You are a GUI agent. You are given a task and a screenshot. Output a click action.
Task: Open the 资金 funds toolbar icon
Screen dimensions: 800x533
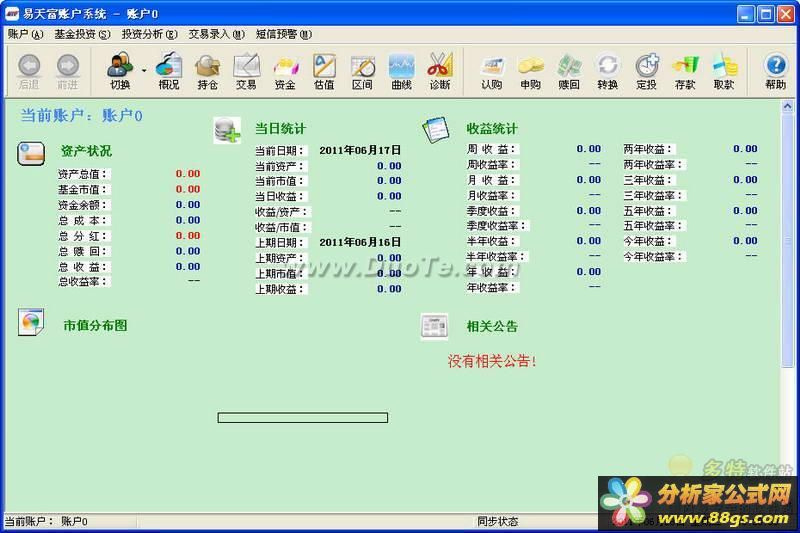(285, 71)
